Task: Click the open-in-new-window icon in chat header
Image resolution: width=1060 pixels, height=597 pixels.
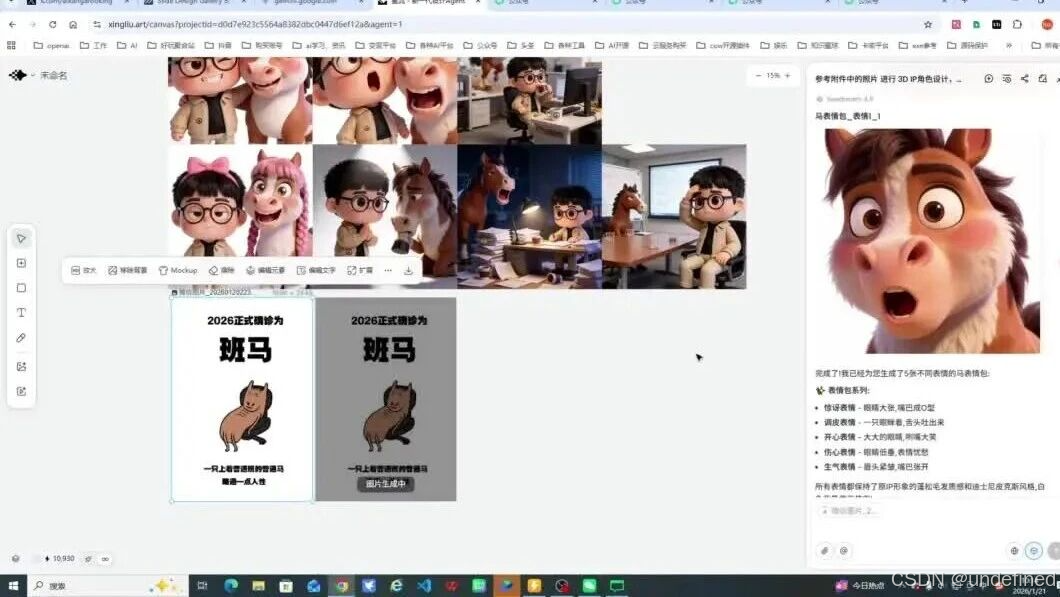Action: coord(1043,79)
